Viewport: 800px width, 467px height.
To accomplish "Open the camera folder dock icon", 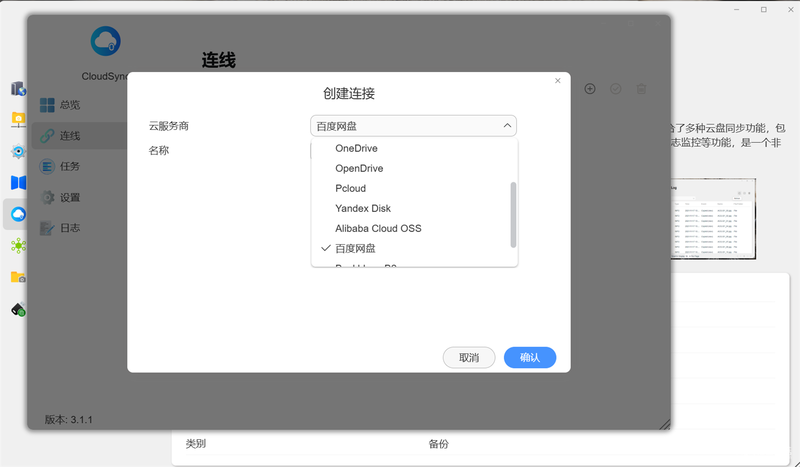I will tap(18, 278).
